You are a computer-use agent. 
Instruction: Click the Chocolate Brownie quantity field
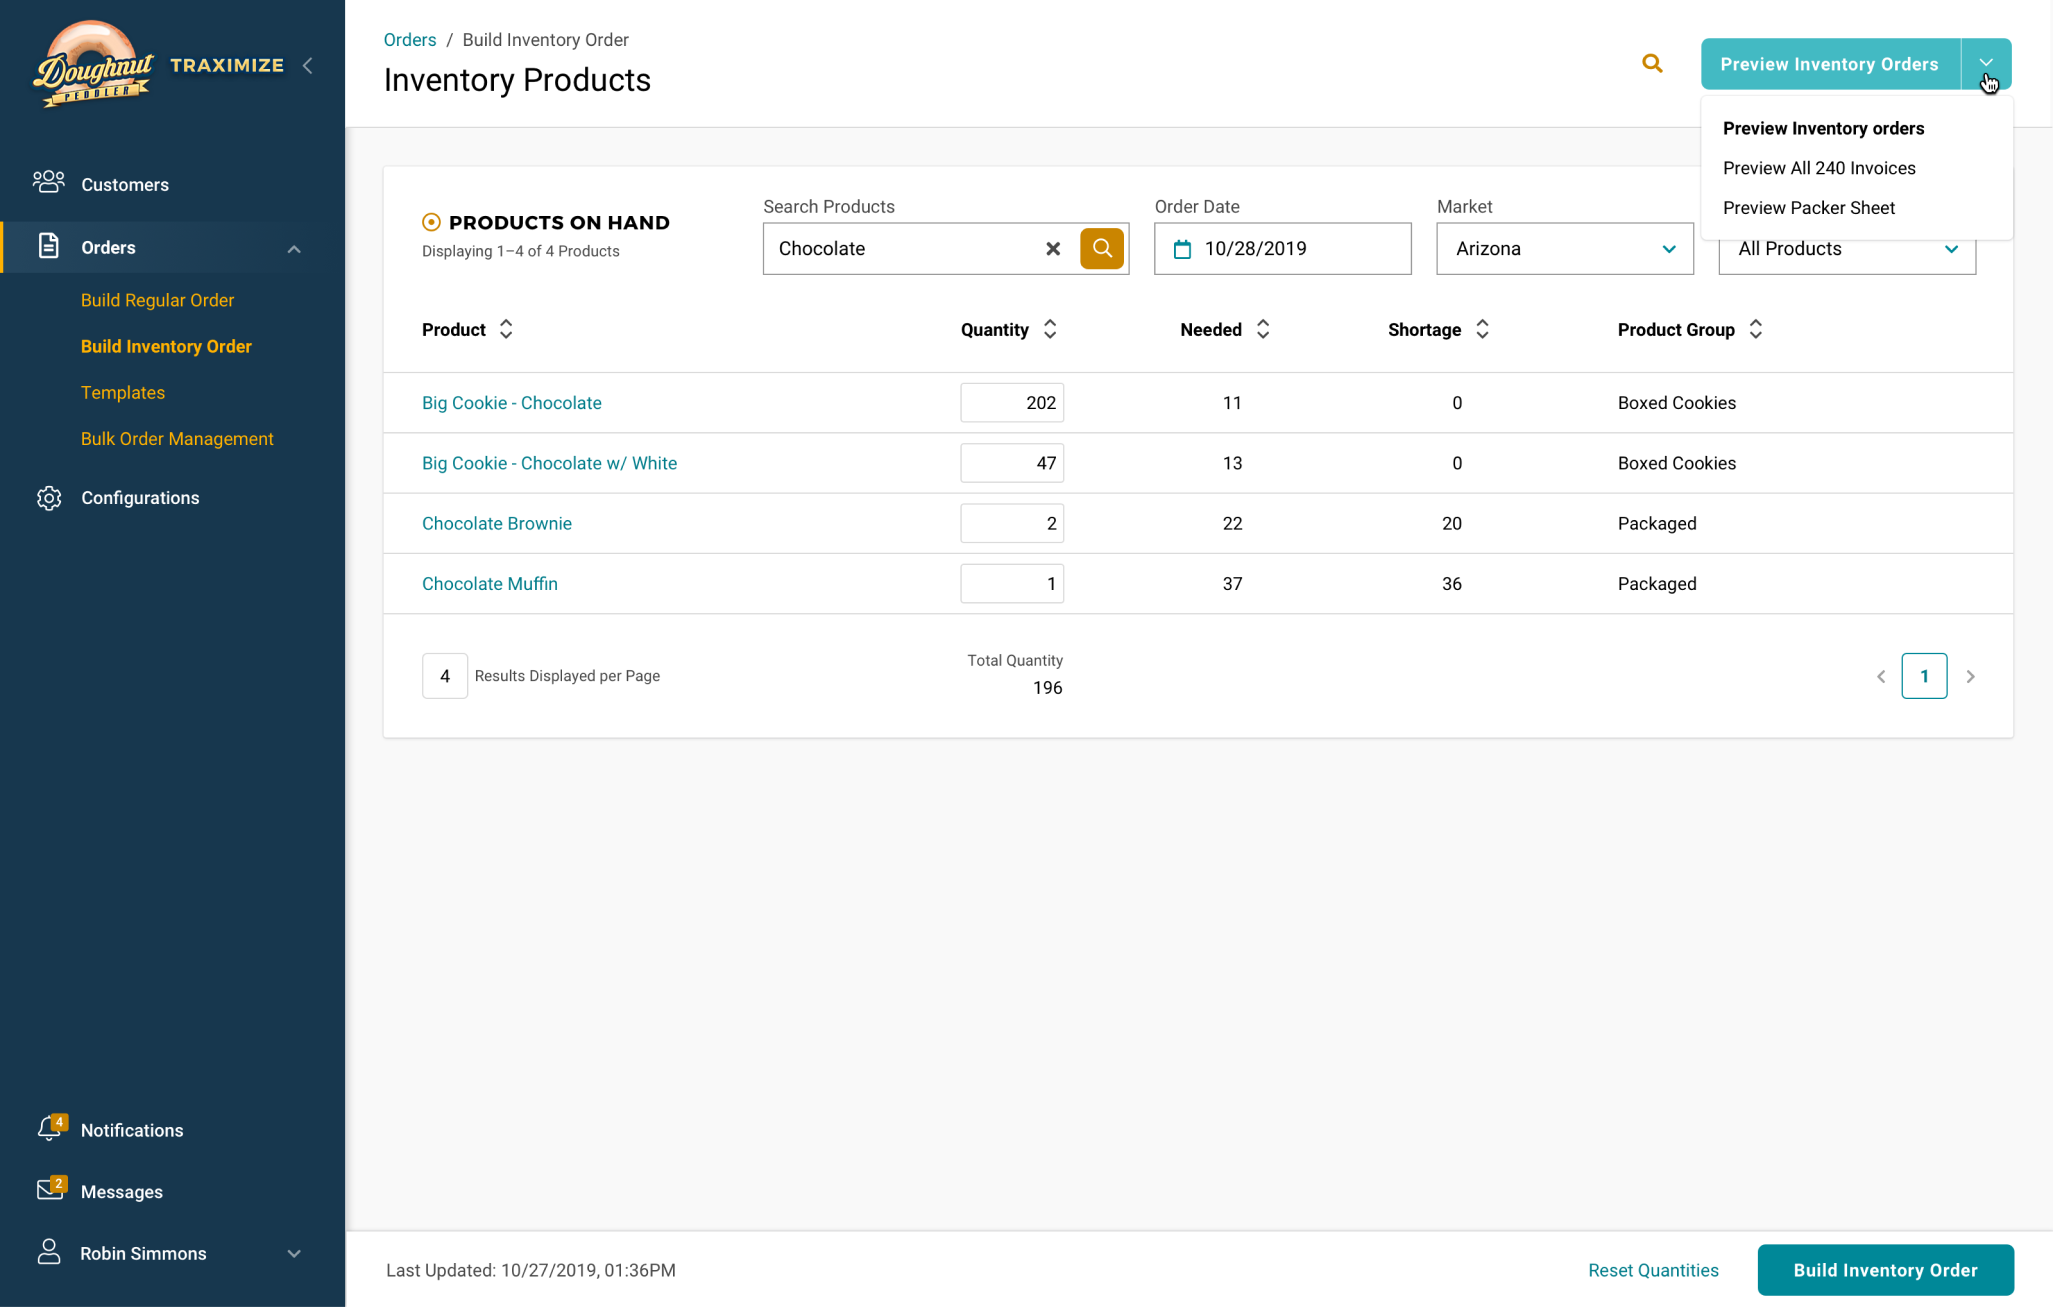pyautogui.click(x=1011, y=523)
